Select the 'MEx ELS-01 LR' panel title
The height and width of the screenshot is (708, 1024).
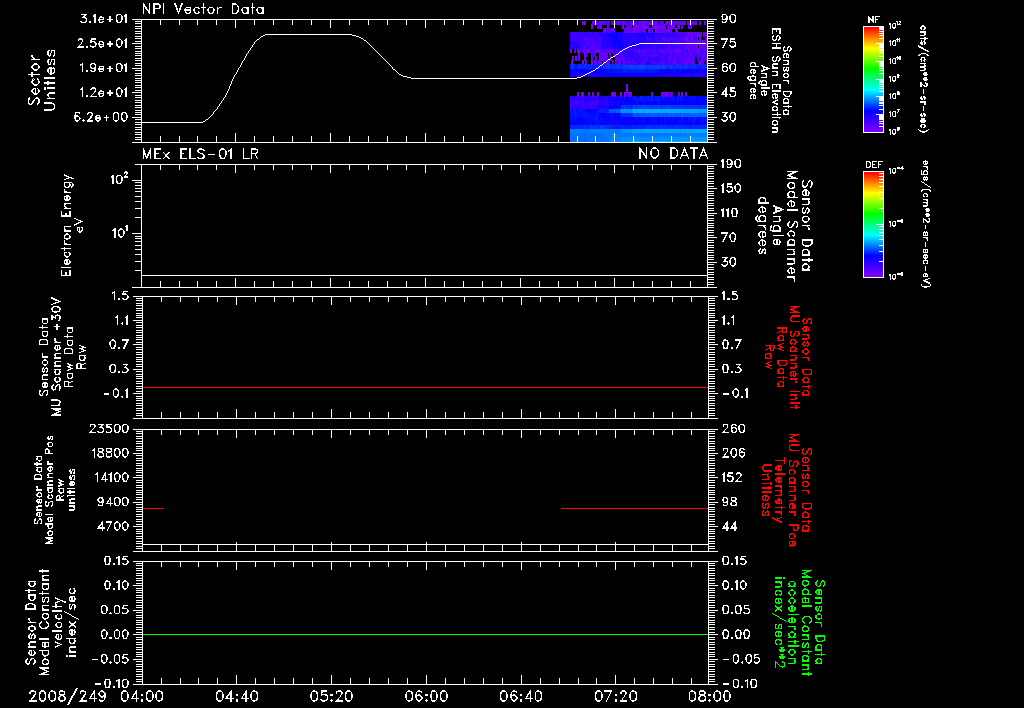(x=200, y=154)
